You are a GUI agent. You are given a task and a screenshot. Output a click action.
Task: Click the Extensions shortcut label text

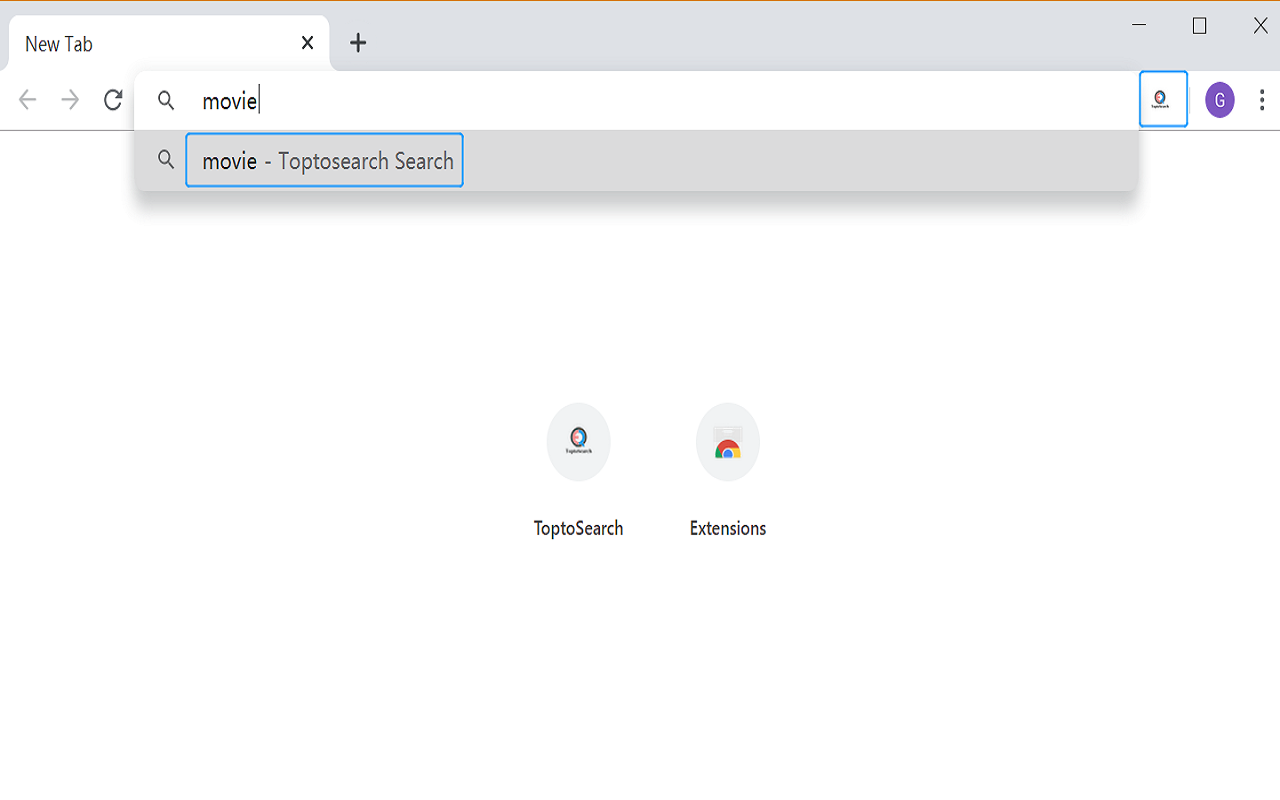(x=727, y=527)
